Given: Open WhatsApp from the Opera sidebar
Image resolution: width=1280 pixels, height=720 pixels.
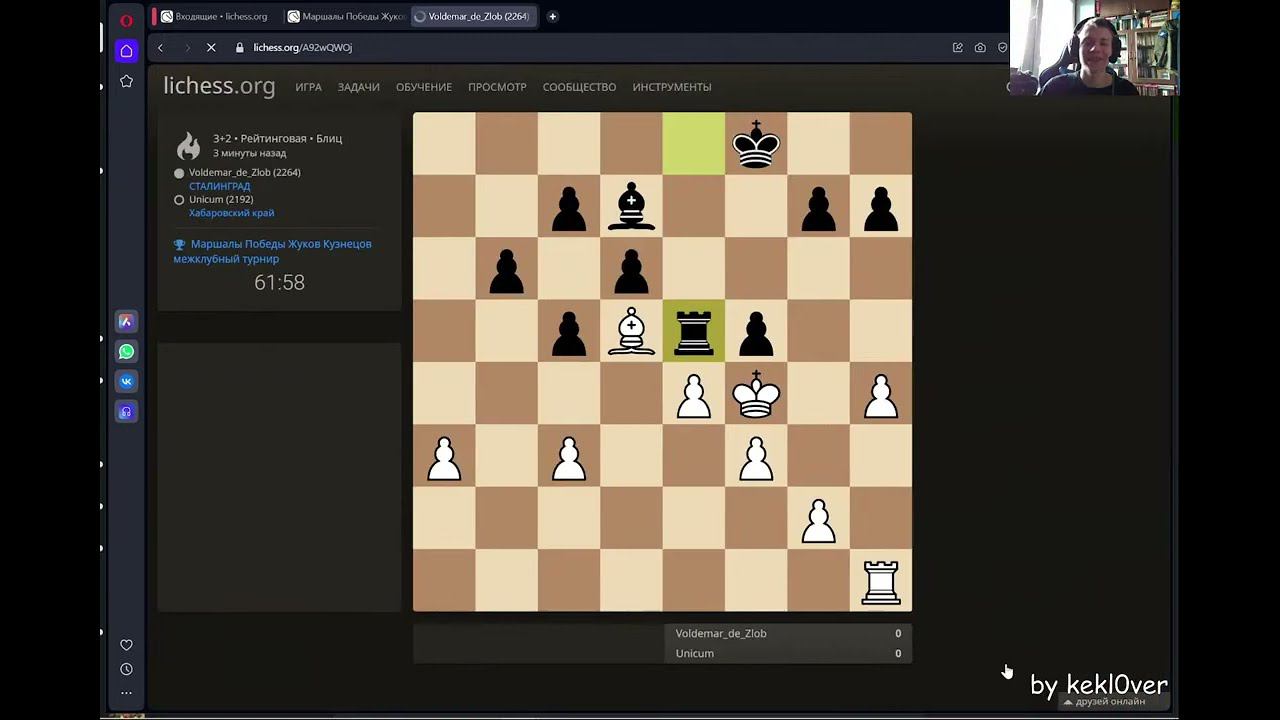Looking at the screenshot, I should pyautogui.click(x=126, y=351).
